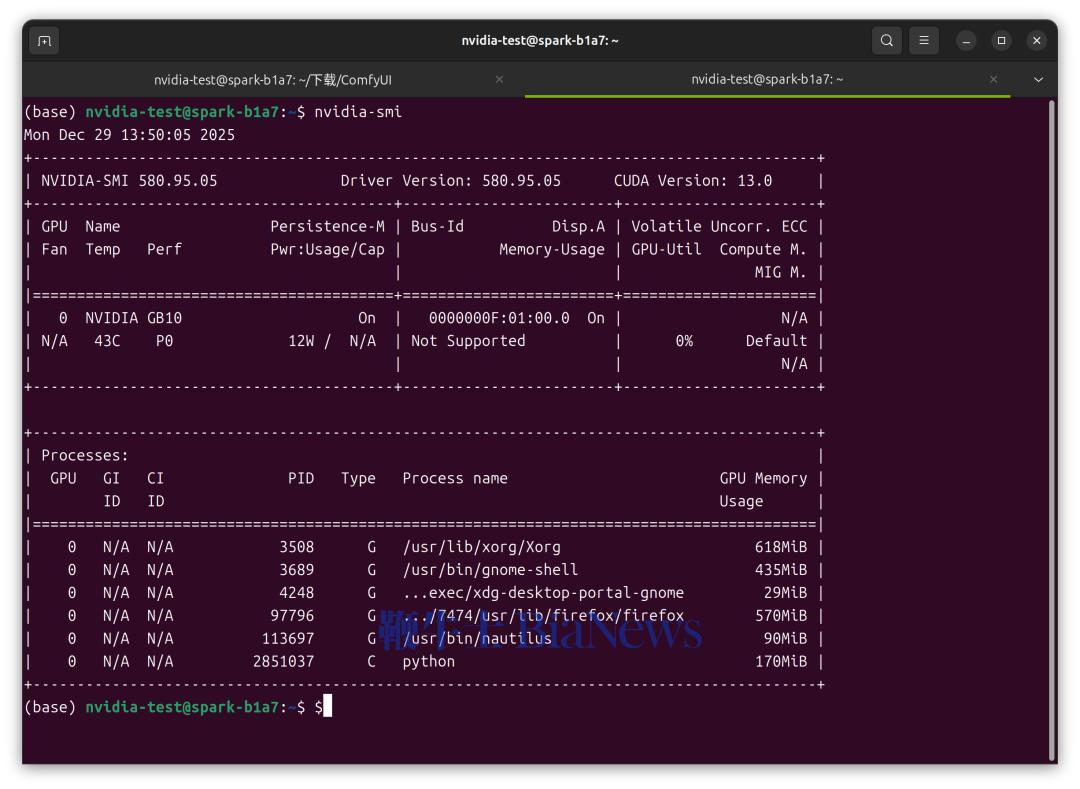This screenshot has width=1080, height=789.
Task: Click the /usr/lib/xorg/Xorg process entry
Action: point(481,547)
